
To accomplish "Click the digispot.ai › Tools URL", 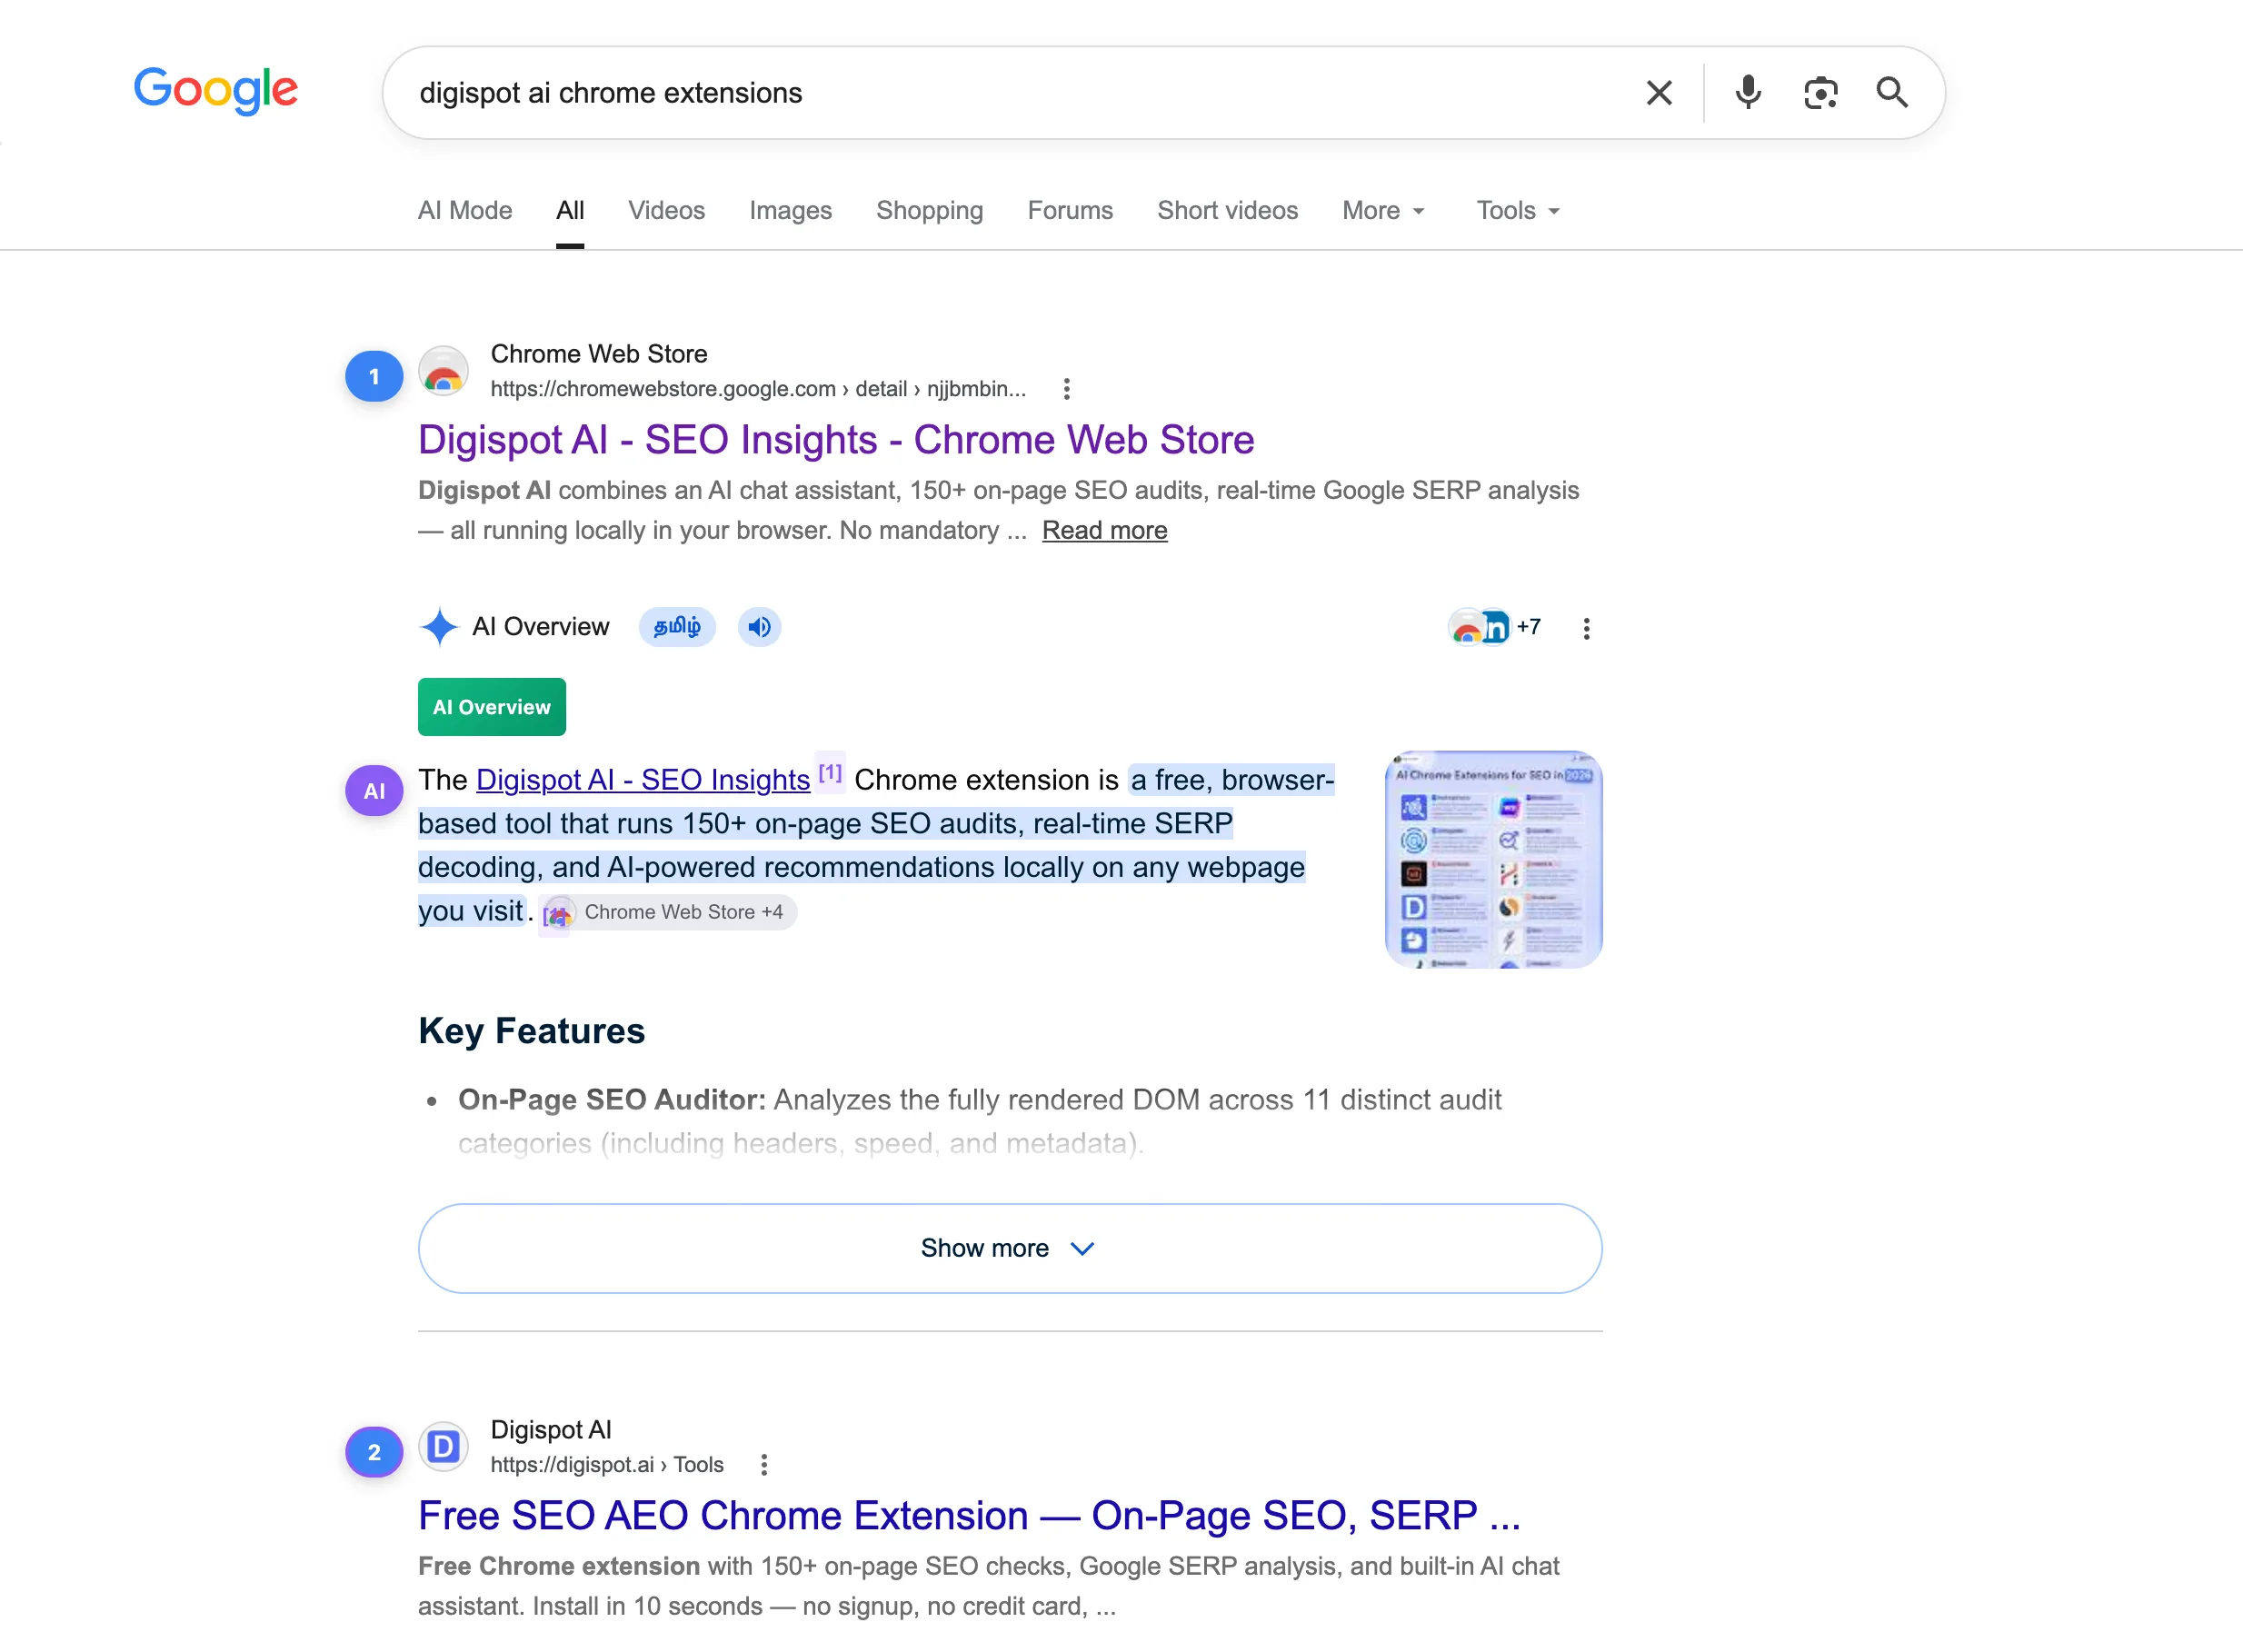I will tap(607, 1465).
